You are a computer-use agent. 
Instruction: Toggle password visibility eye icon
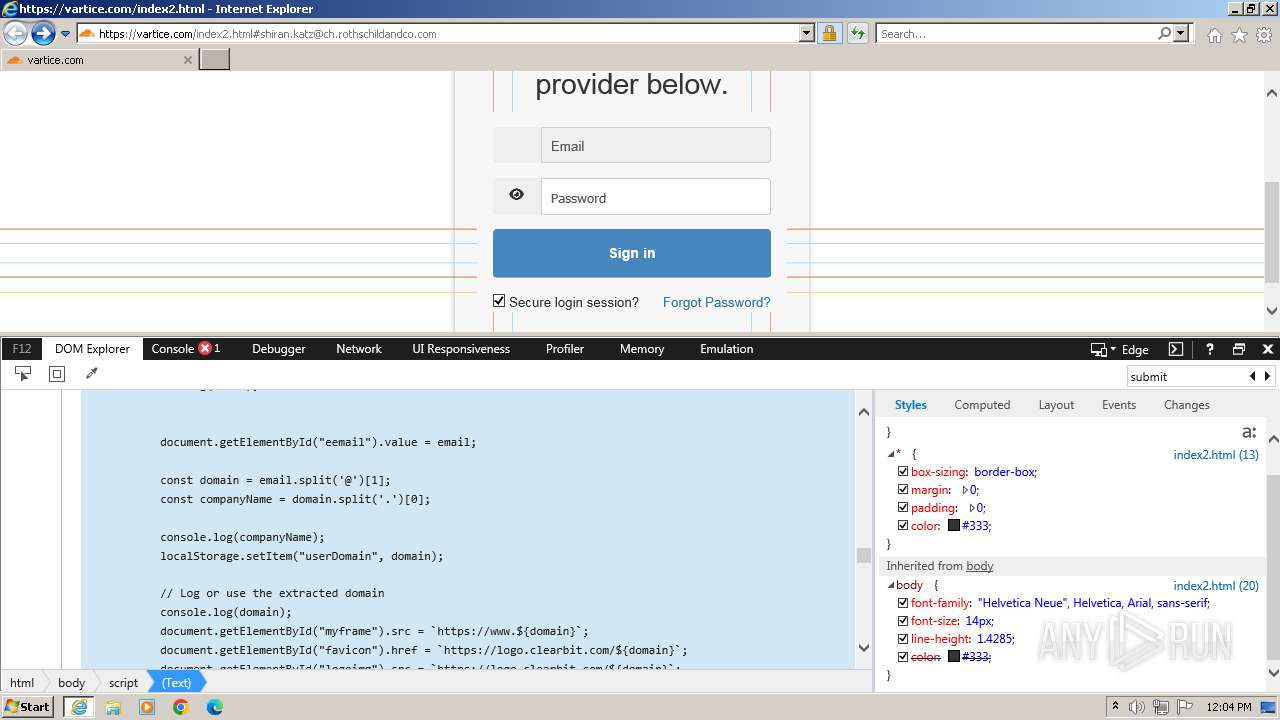point(516,195)
